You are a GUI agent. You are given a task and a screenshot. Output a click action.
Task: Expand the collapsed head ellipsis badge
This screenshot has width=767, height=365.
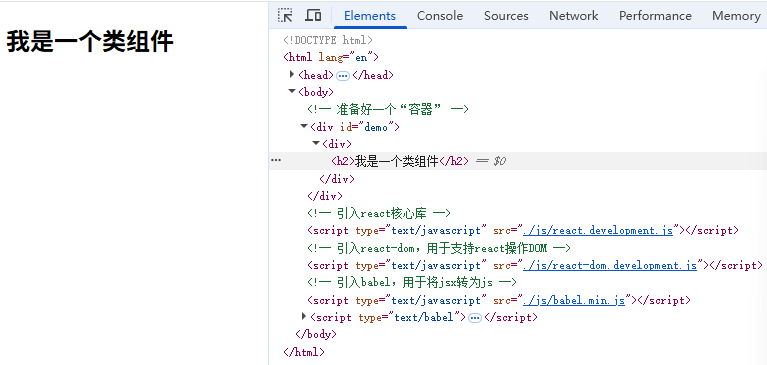point(343,76)
